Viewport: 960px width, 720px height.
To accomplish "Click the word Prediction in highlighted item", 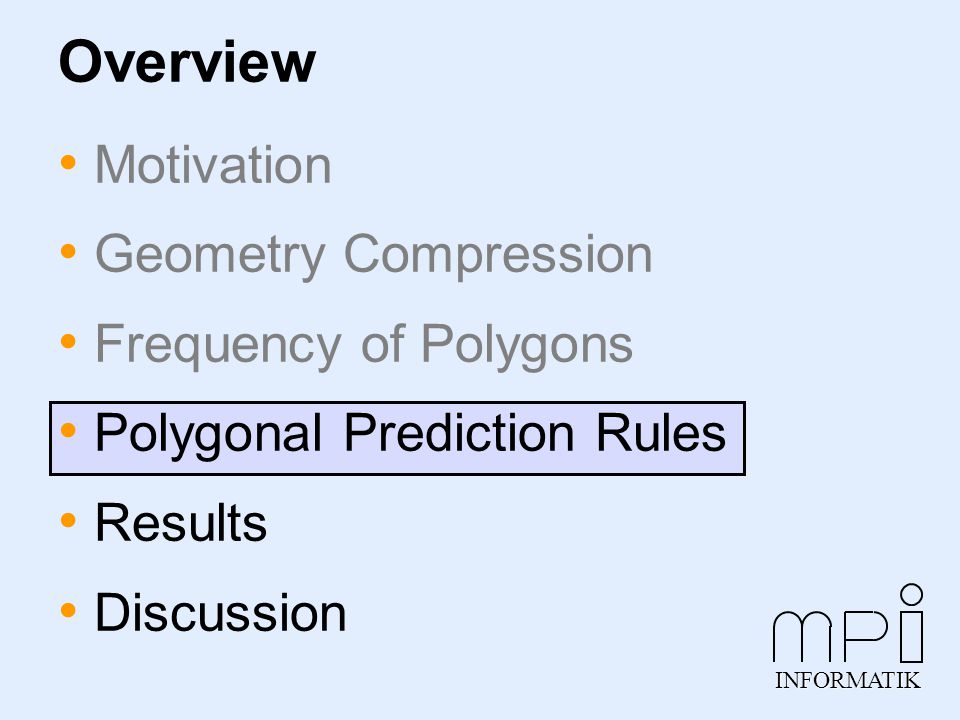I will coord(459,433).
